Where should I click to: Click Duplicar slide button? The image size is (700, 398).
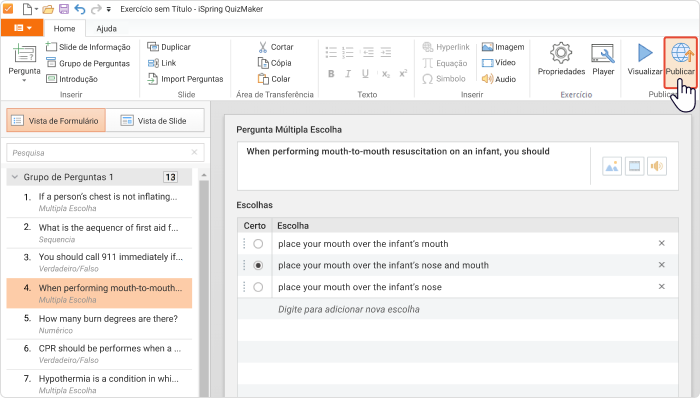pos(169,47)
